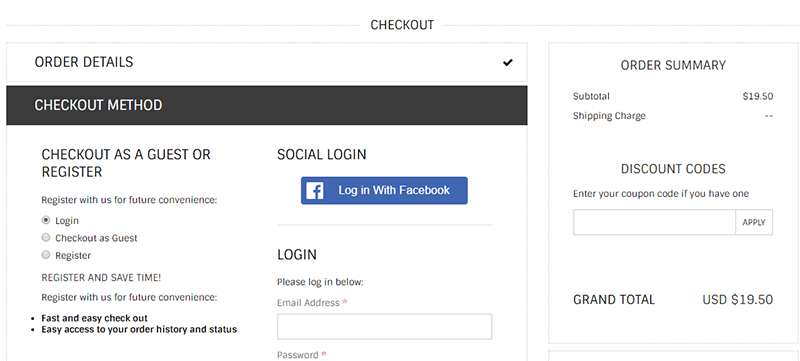Click the Email Address field label

pos(308,303)
